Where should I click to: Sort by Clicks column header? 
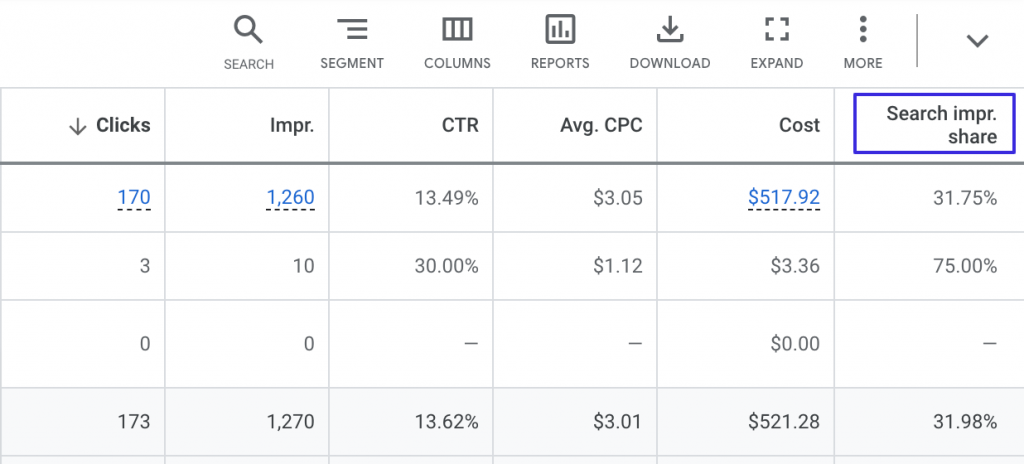tap(123, 126)
